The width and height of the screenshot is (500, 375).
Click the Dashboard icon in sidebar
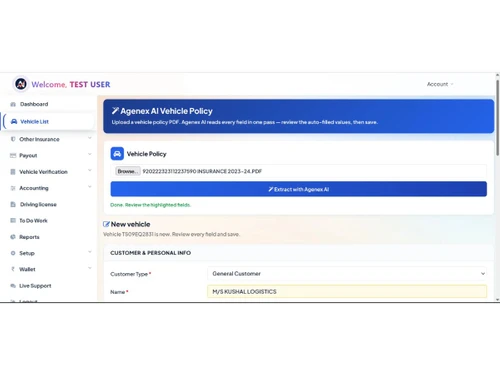[x=13, y=104]
